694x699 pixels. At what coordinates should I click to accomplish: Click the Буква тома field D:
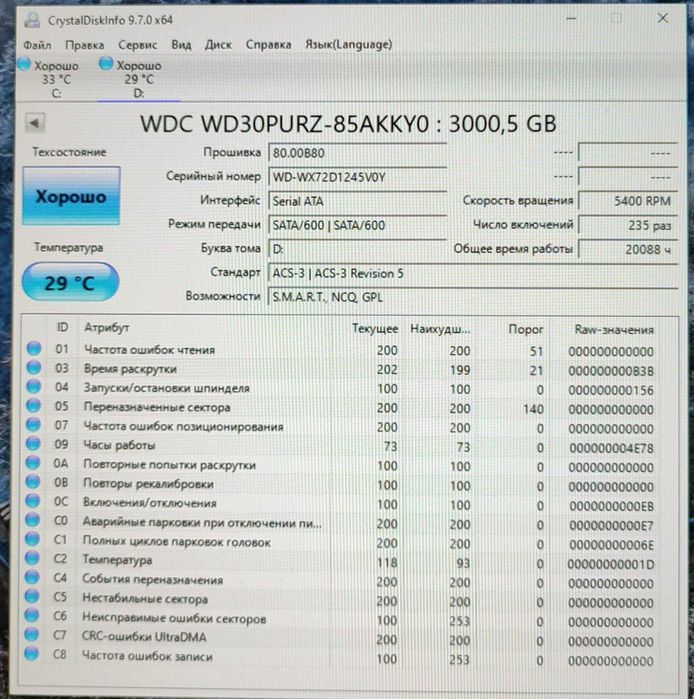(357, 249)
